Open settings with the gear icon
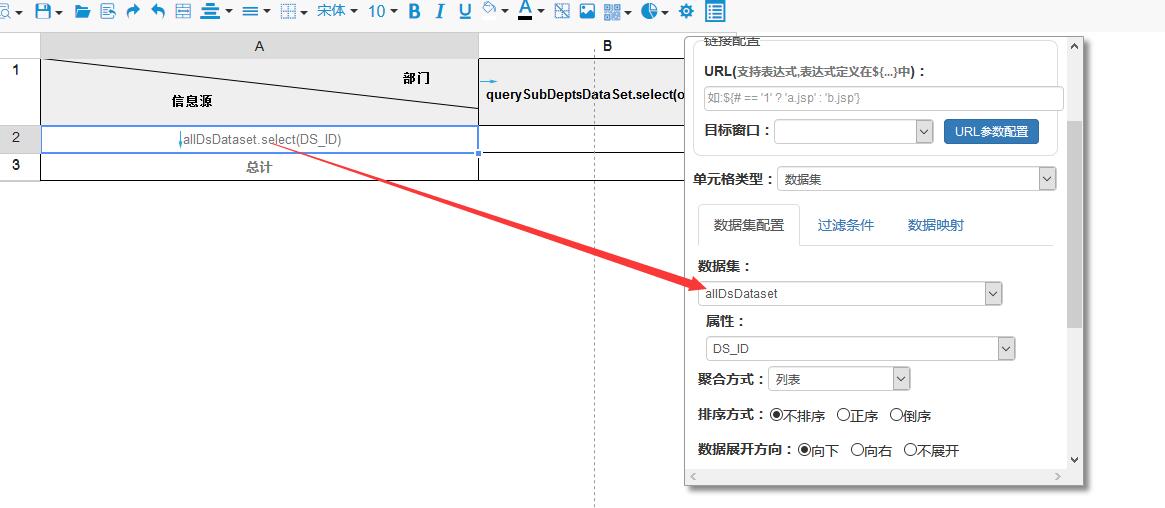Viewport: 1165px width, 508px height. coord(686,11)
